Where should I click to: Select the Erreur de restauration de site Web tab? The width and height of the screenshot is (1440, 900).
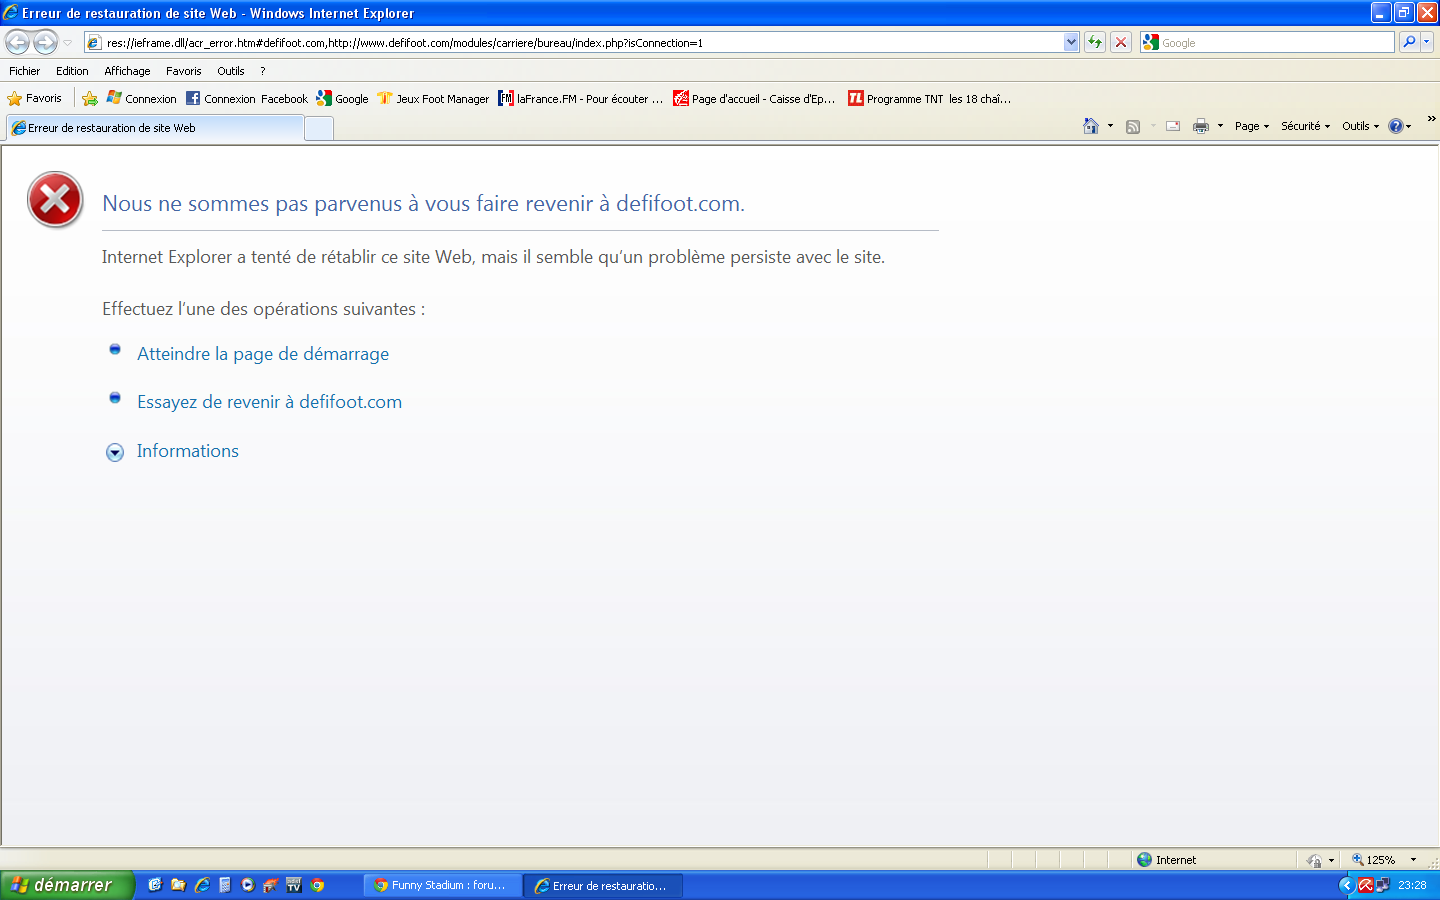pyautogui.click(x=155, y=128)
